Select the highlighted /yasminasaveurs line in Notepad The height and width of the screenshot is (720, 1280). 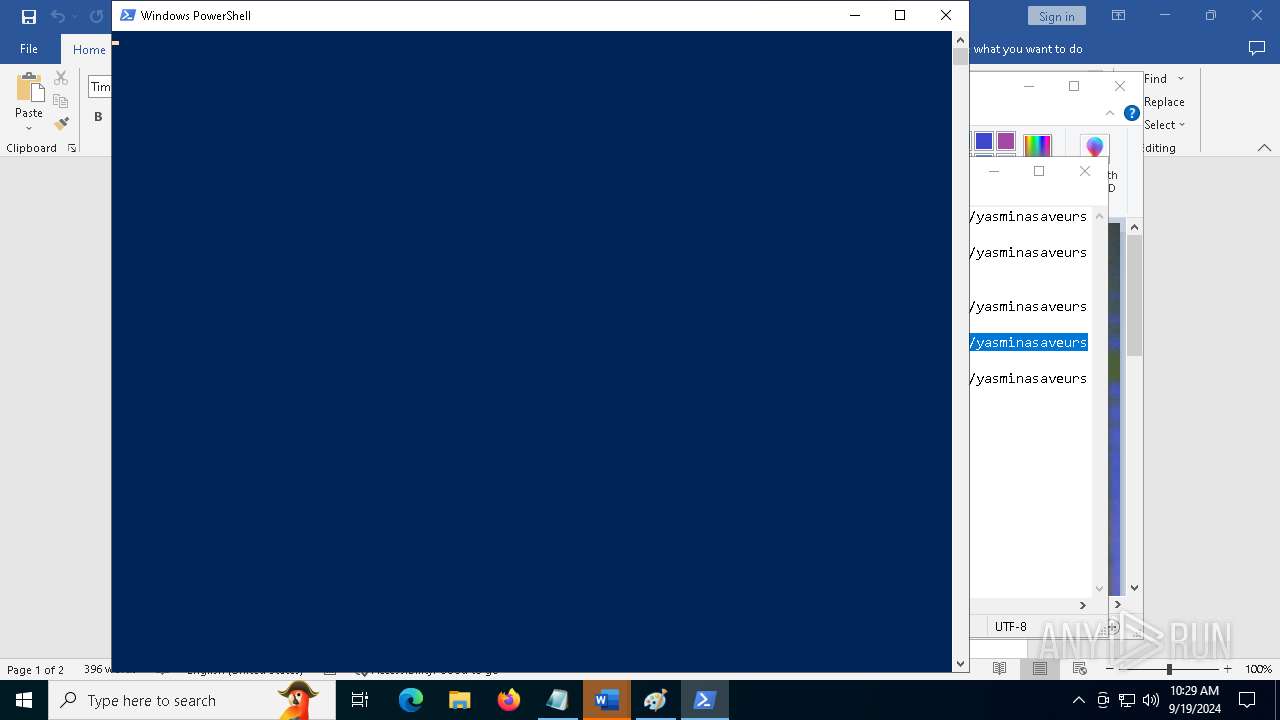pos(1028,342)
